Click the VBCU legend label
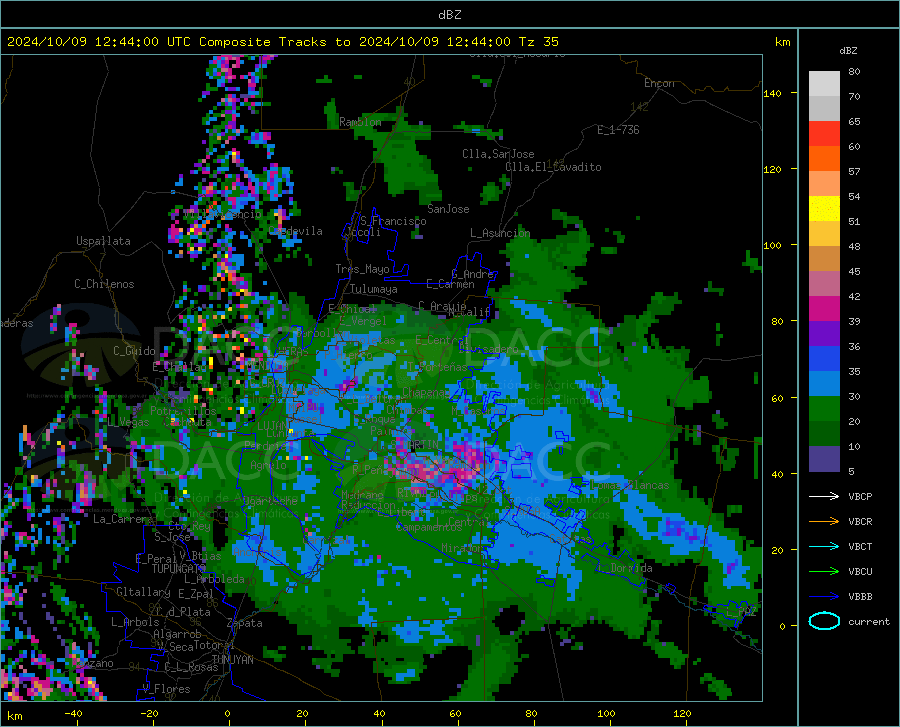Viewport: 900px width, 727px height. tap(860, 572)
